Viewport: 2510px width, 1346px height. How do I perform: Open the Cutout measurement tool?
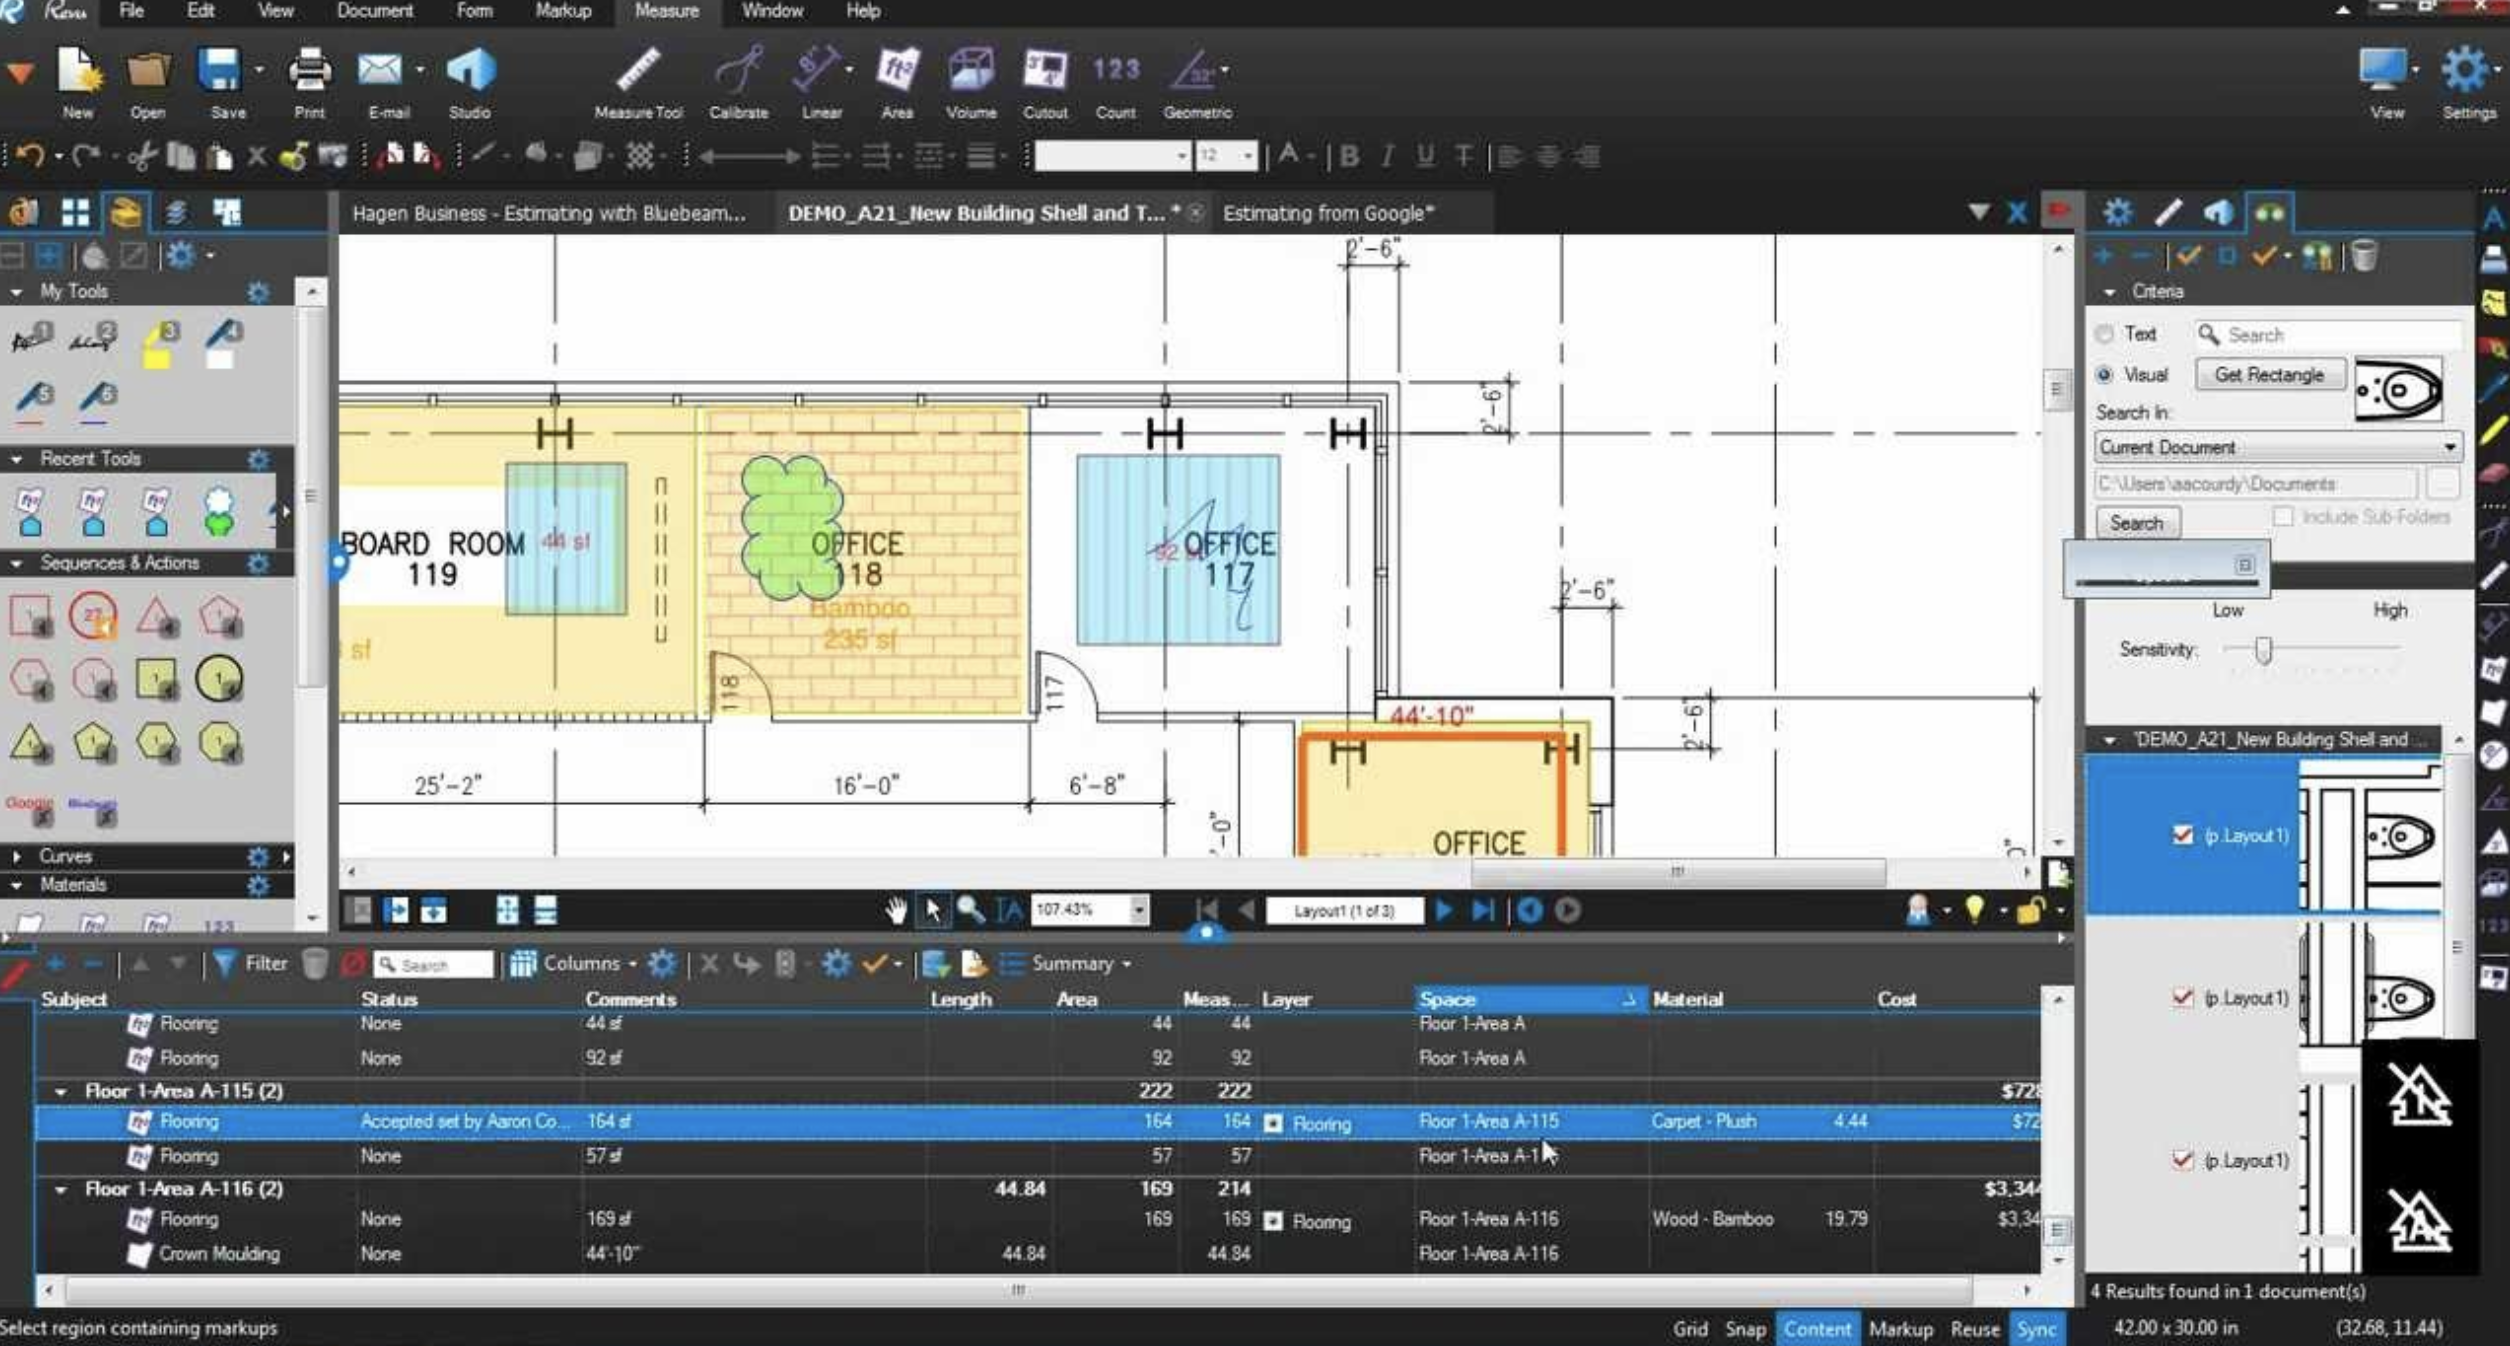point(1044,80)
